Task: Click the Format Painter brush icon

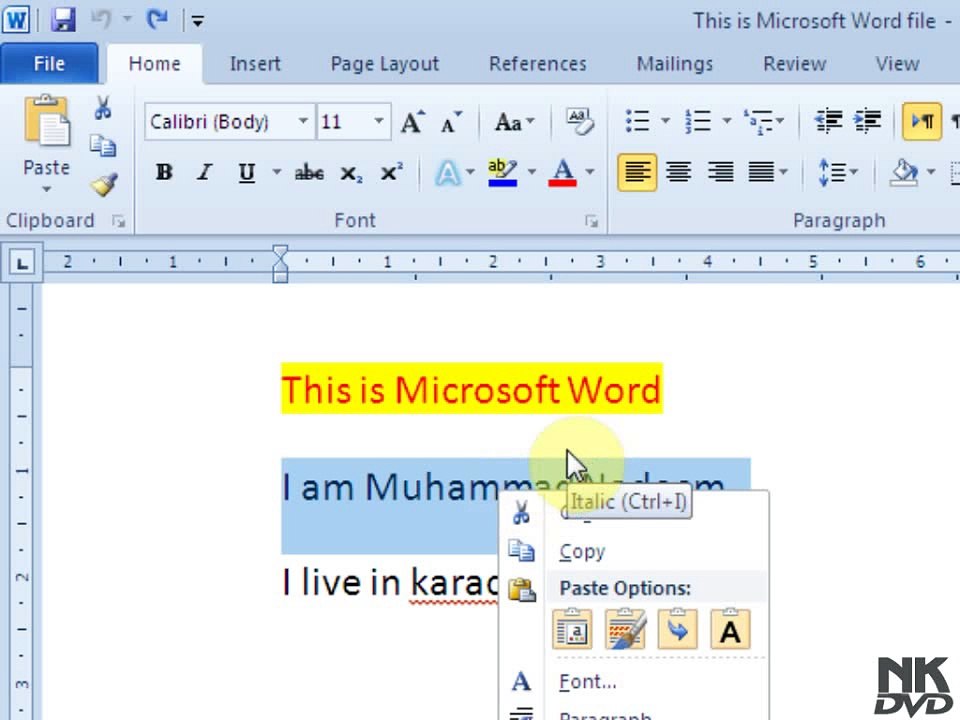Action: point(104,184)
